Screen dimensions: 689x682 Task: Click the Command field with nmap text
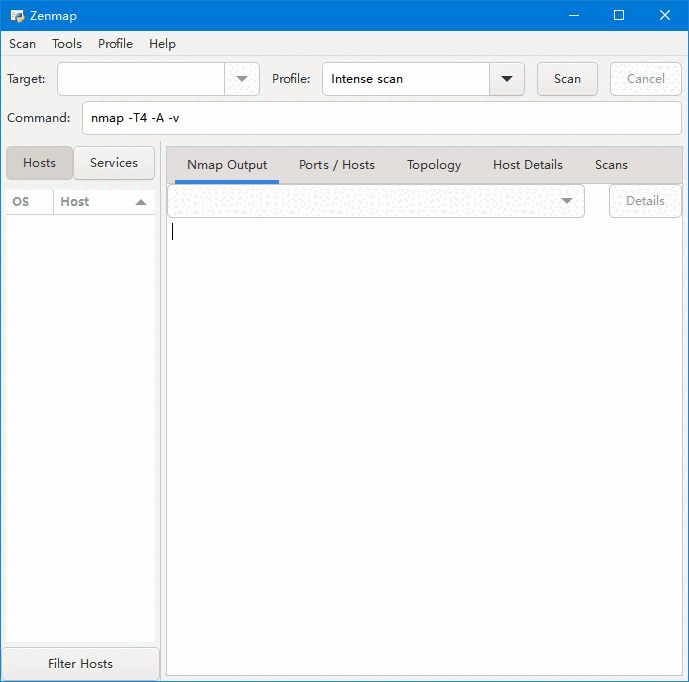[x=380, y=118]
